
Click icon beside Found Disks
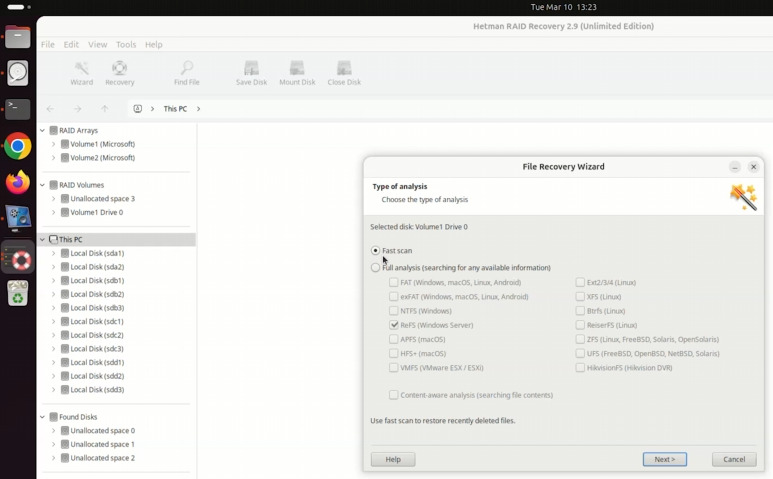54,417
